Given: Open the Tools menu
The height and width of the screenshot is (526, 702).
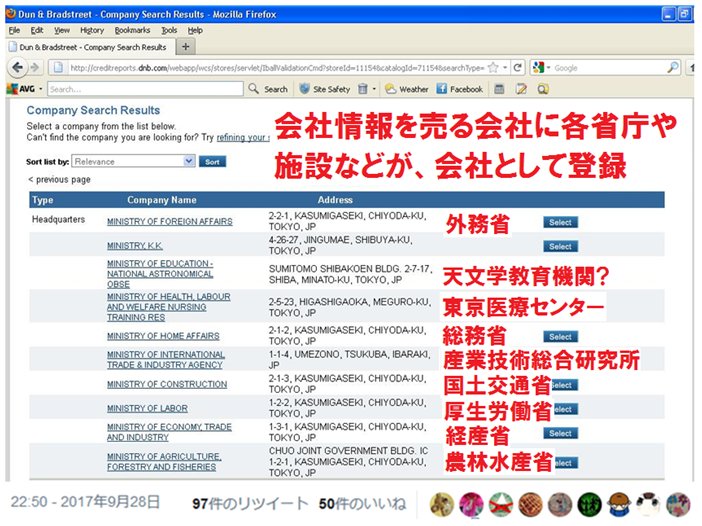Looking at the screenshot, I should [169, 30].
